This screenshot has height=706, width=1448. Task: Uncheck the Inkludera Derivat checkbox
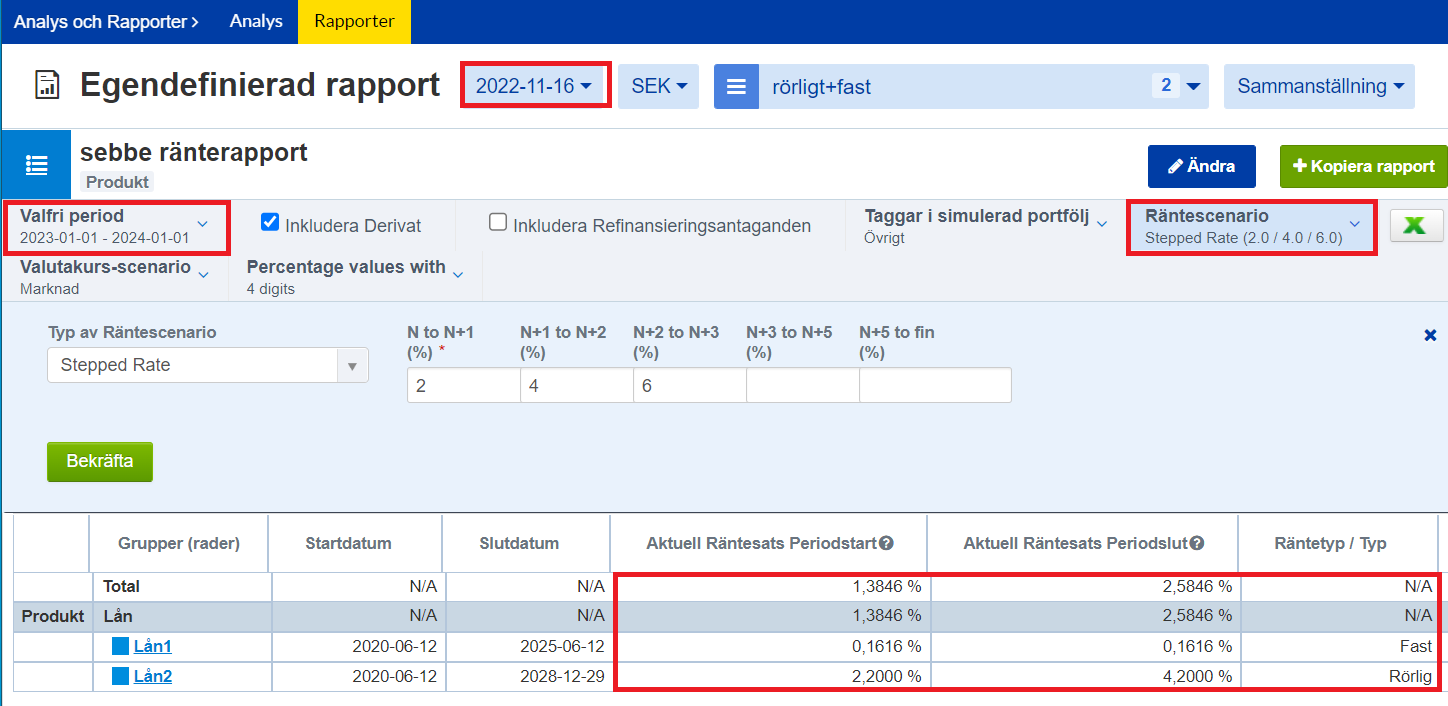270,223
